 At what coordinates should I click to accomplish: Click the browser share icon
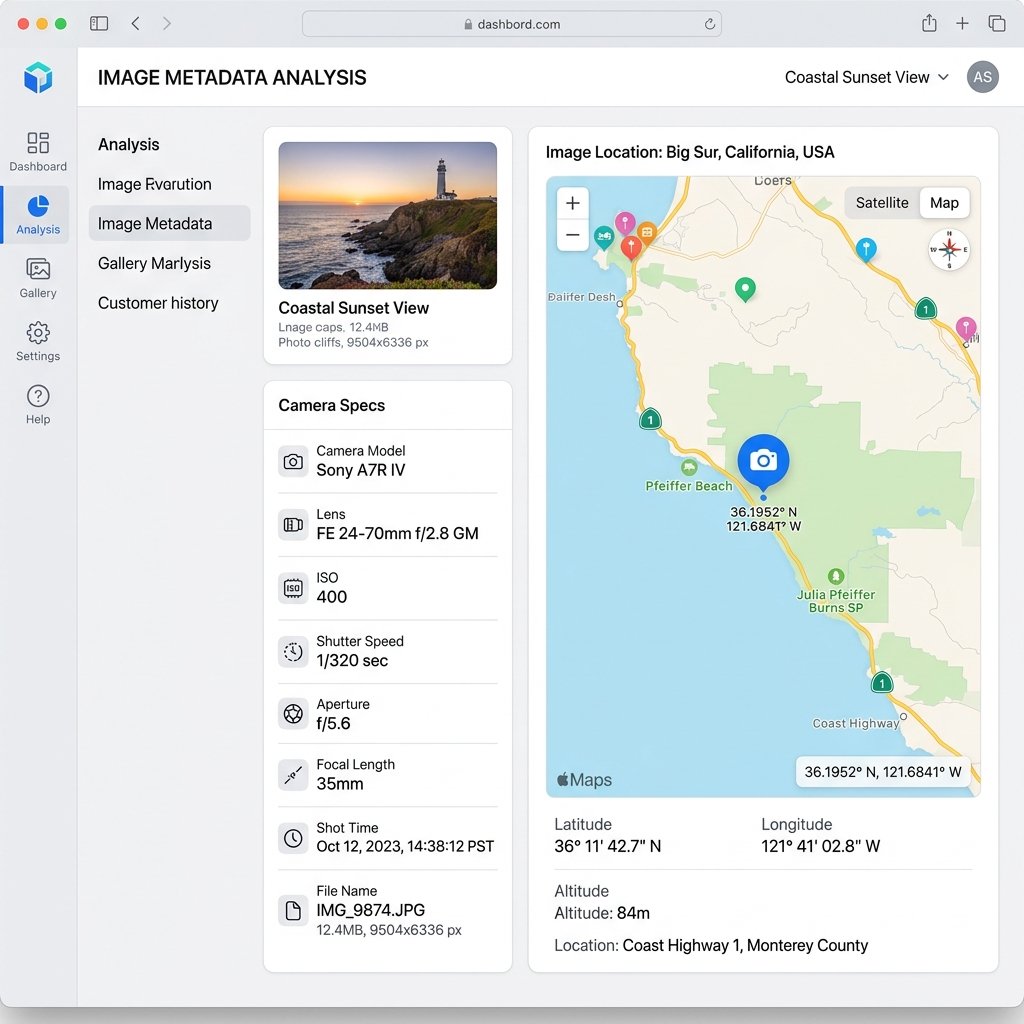(929, 24)
